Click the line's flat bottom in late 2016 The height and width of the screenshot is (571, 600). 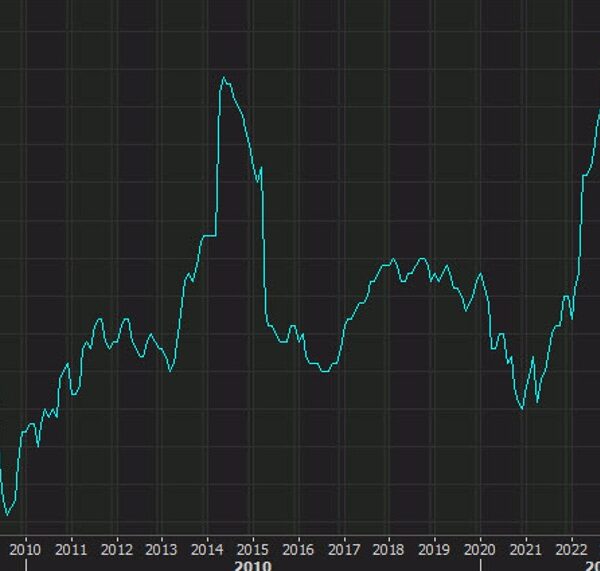tap(324, 371)
